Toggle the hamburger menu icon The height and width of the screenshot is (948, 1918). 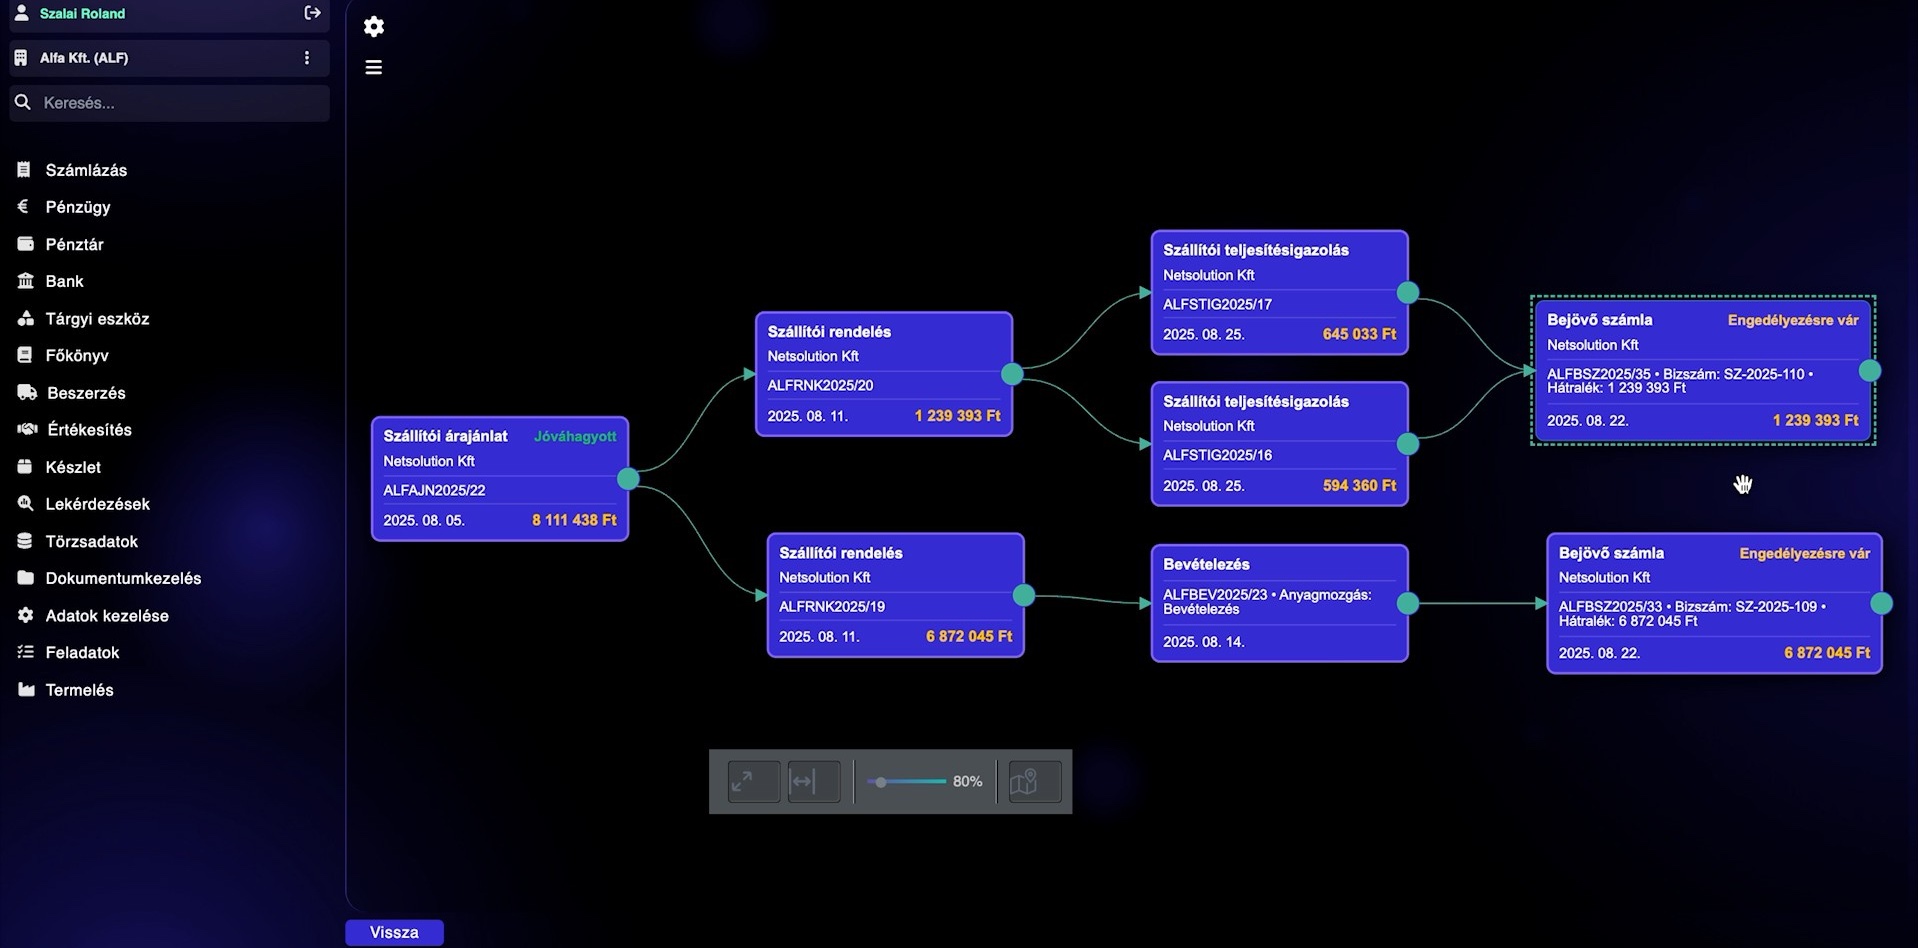374,67
